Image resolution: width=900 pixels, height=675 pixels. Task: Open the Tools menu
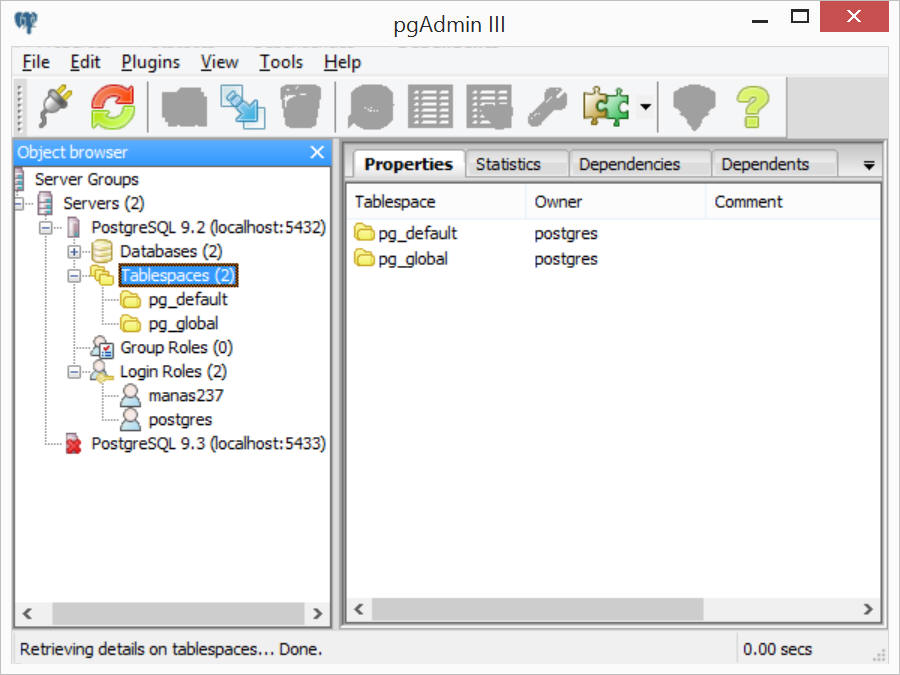coord(281,62)
